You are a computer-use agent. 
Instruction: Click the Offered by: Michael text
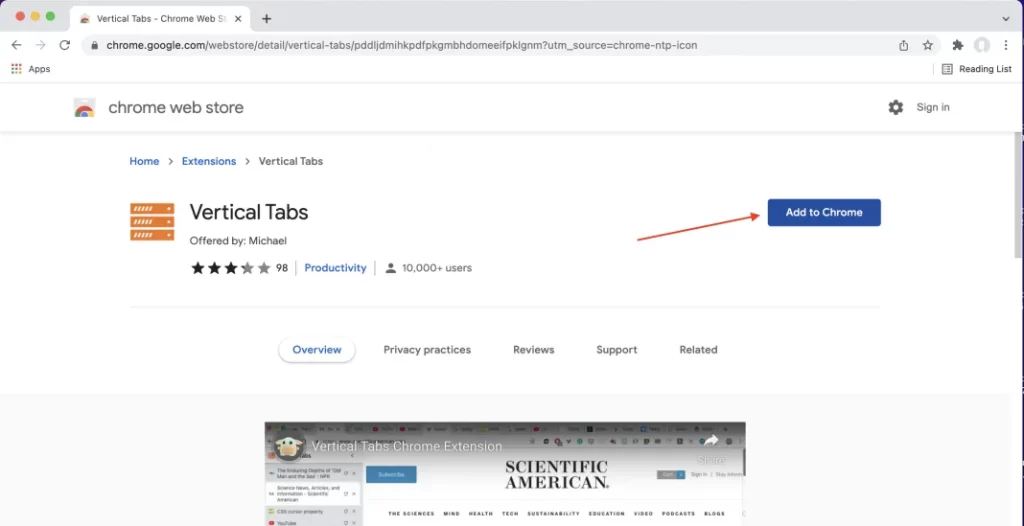[x=238, y=240]
